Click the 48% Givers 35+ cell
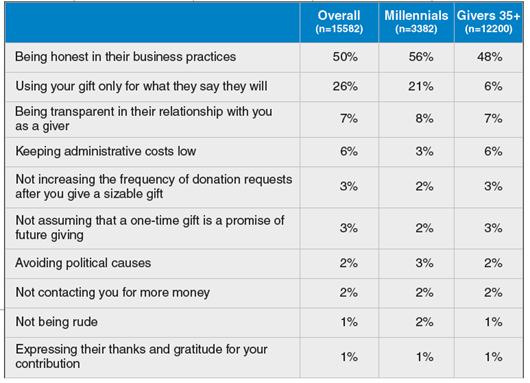The width and height of the screenshot is (530, 383). pyautogui.click(x=489, y=57)
